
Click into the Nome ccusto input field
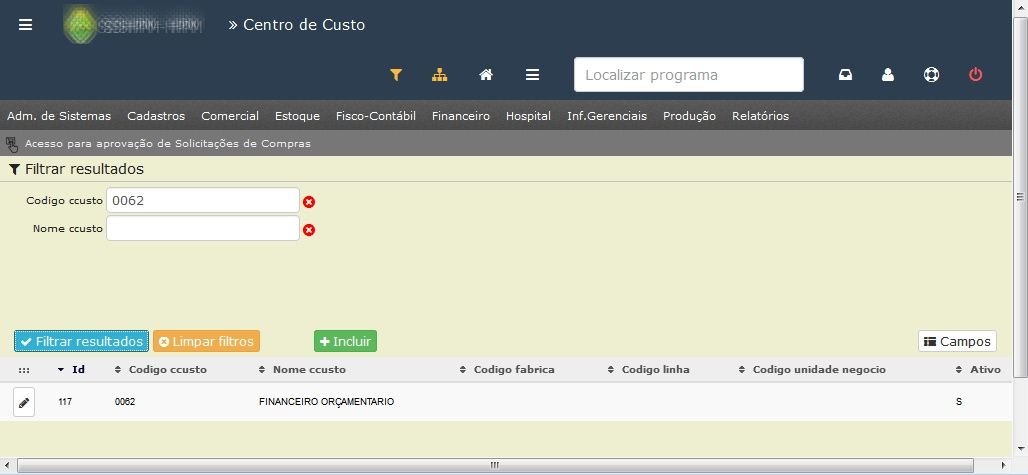coord(203,228)
